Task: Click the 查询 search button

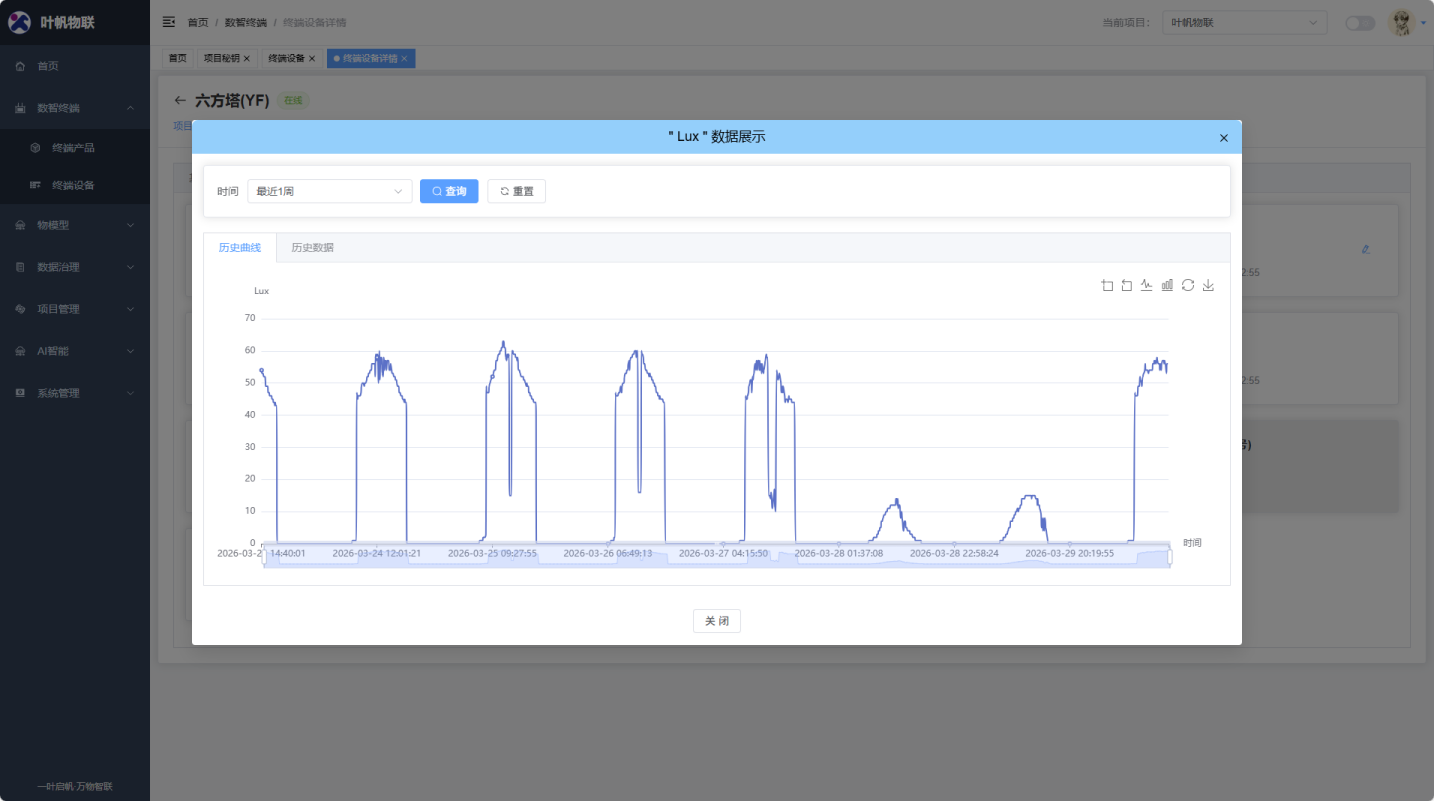Action: [x=449, y=191]
